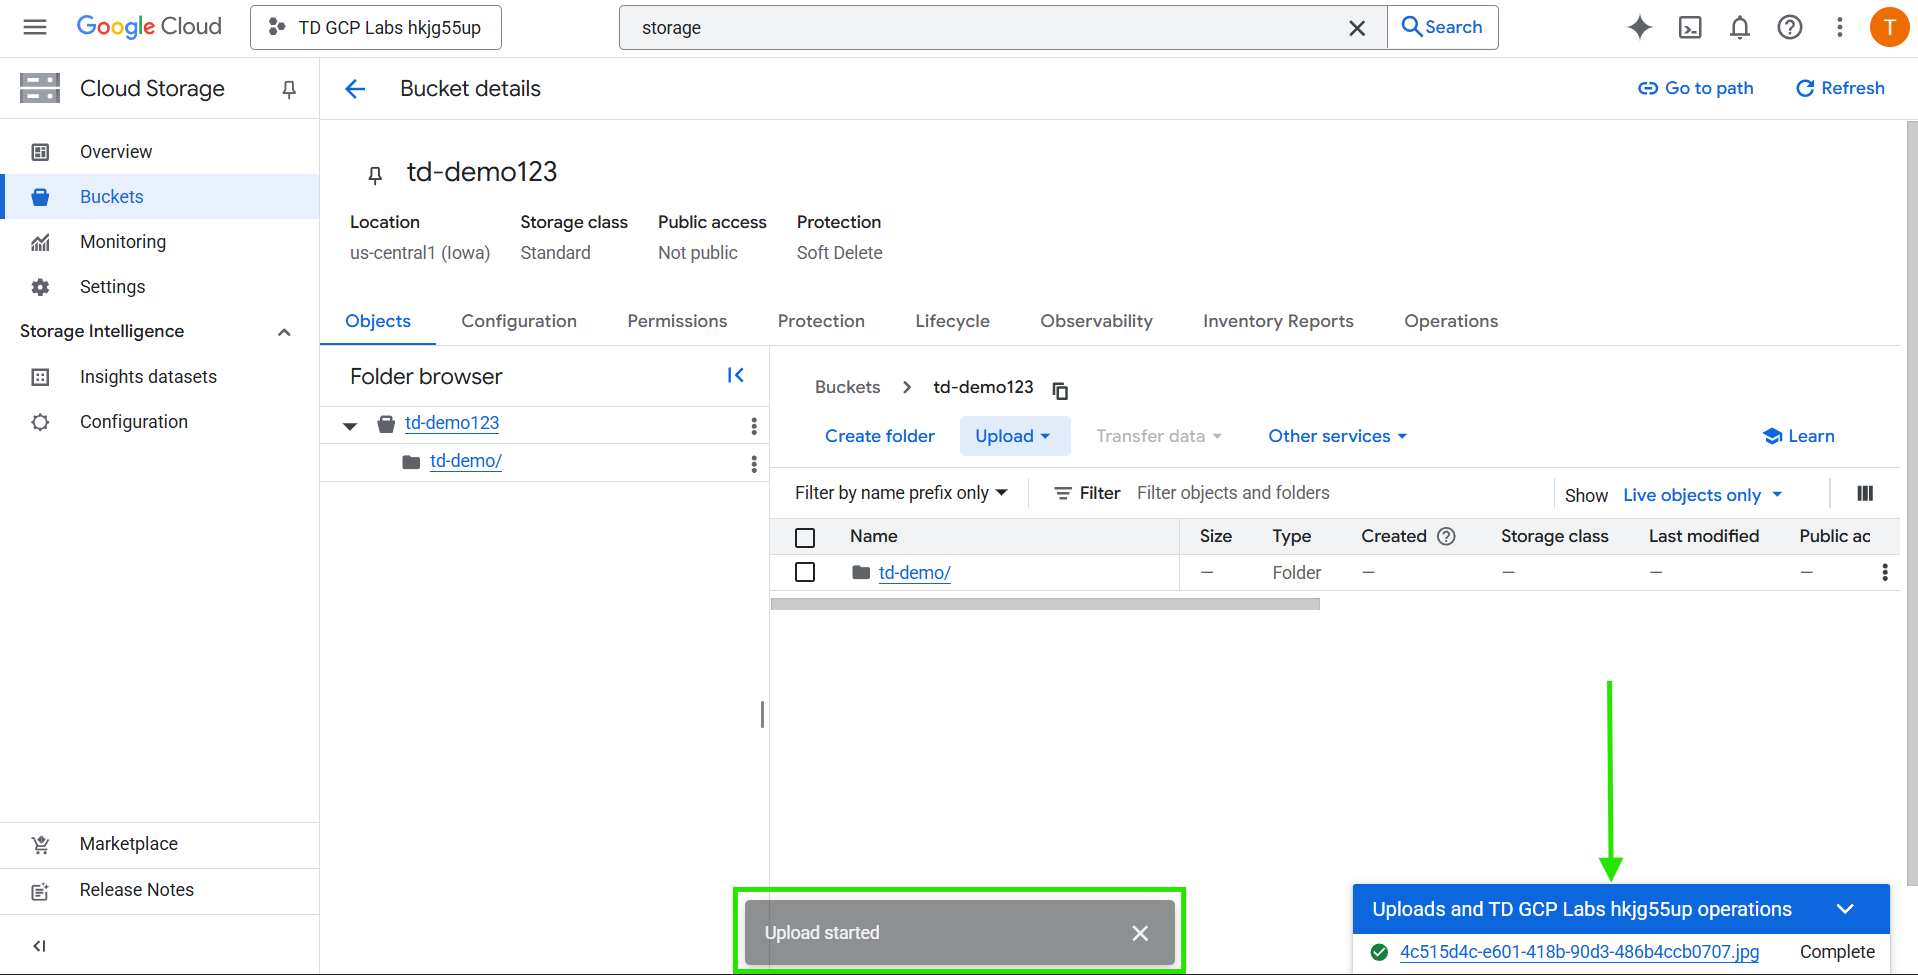Open the main navigation hamburger menu

click(35, 27)
